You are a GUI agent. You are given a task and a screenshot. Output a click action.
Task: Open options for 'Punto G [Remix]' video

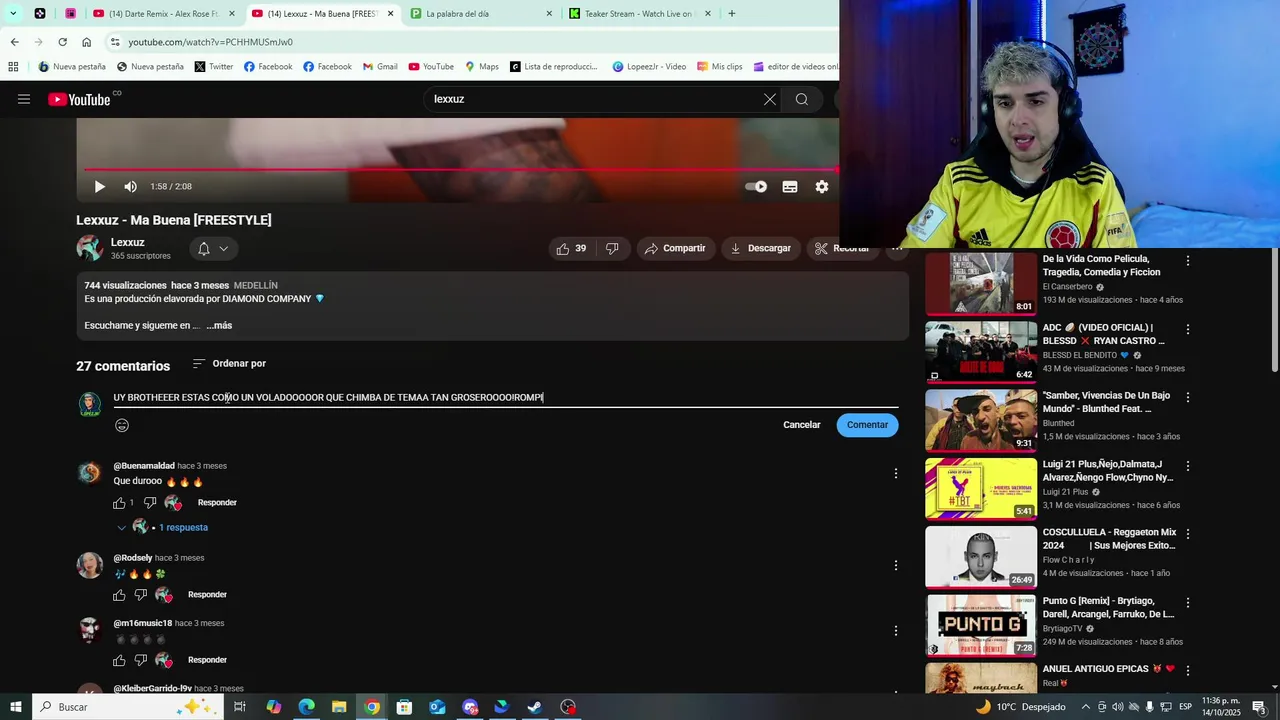[1188, 603]
